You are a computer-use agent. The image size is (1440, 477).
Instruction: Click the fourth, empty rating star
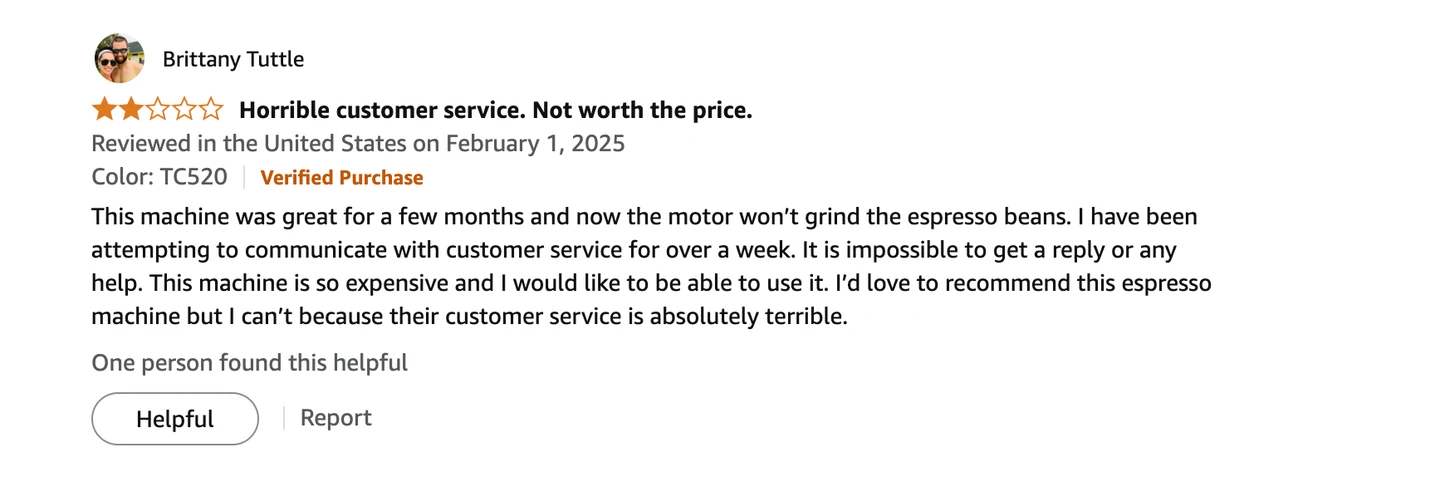pyautogui.click(x=184, y=109)
